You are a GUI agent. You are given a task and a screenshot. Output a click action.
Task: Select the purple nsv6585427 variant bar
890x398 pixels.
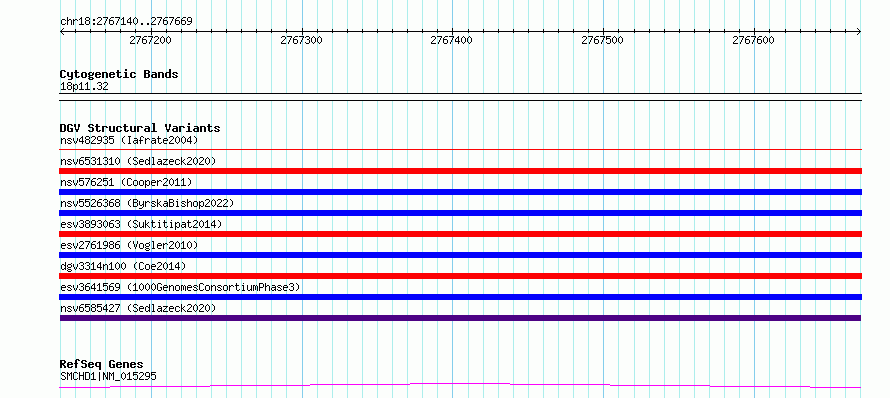click(x=460, y=318)
